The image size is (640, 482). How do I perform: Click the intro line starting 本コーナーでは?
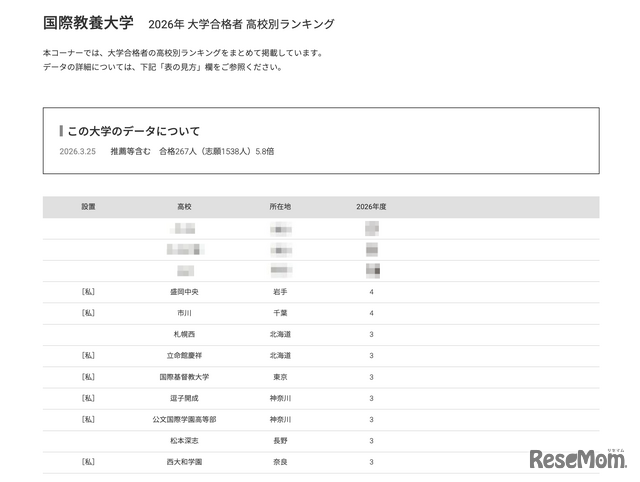183,53
